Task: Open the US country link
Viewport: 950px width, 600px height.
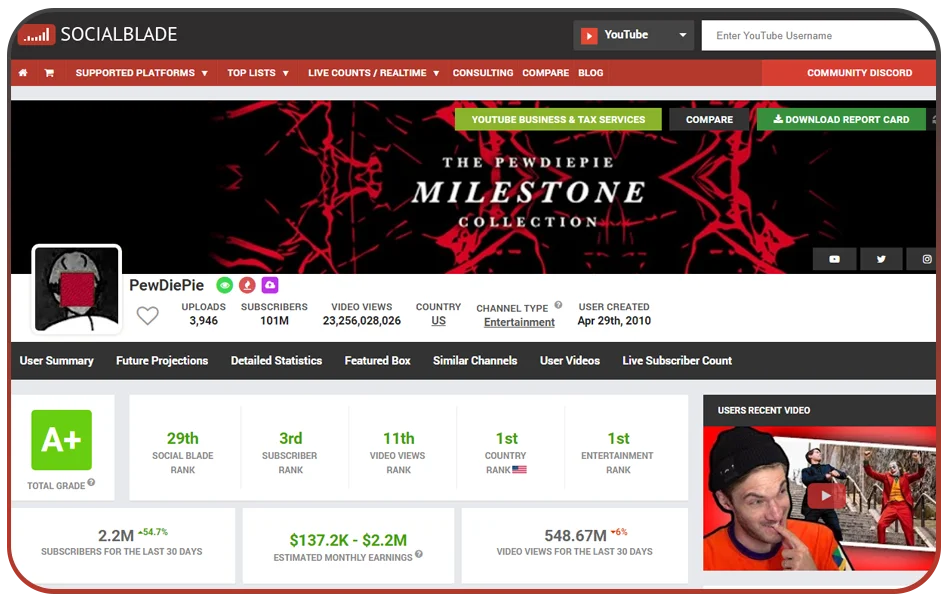Action: click(439, 321)
